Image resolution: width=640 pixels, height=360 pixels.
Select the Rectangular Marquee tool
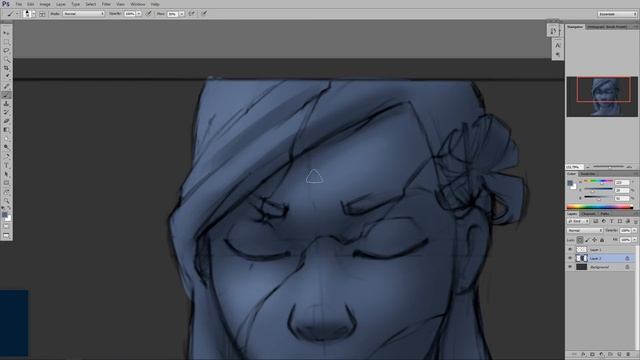pos(6,42)
